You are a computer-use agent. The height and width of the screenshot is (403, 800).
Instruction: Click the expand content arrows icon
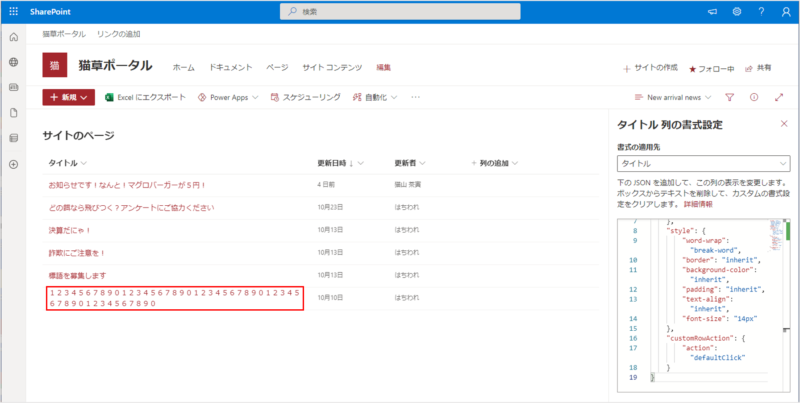tap(778, 98)
